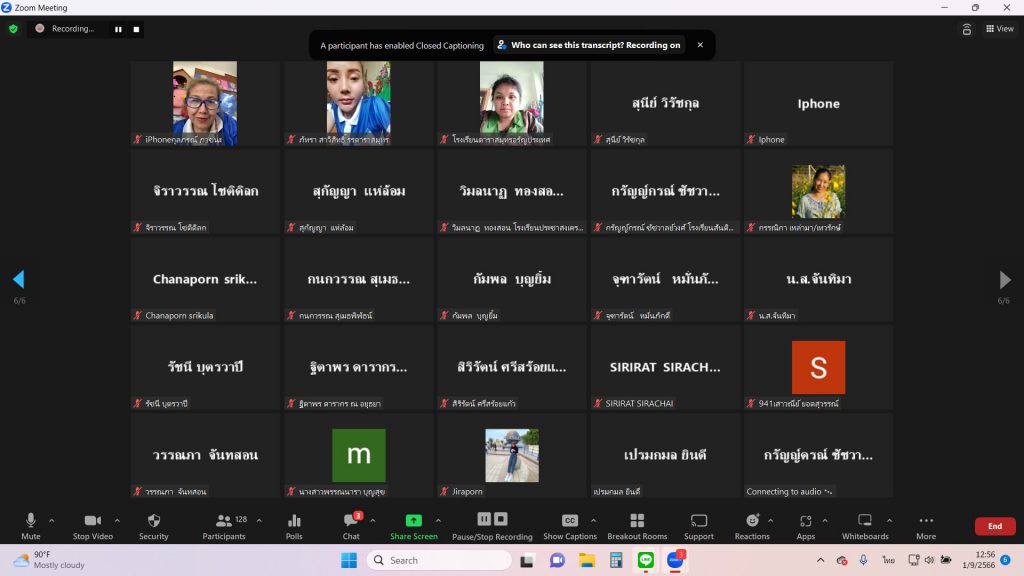Viewport: 1024px width, 576px height.
Task: Open the Security shield menu
Action: (153, 525)
